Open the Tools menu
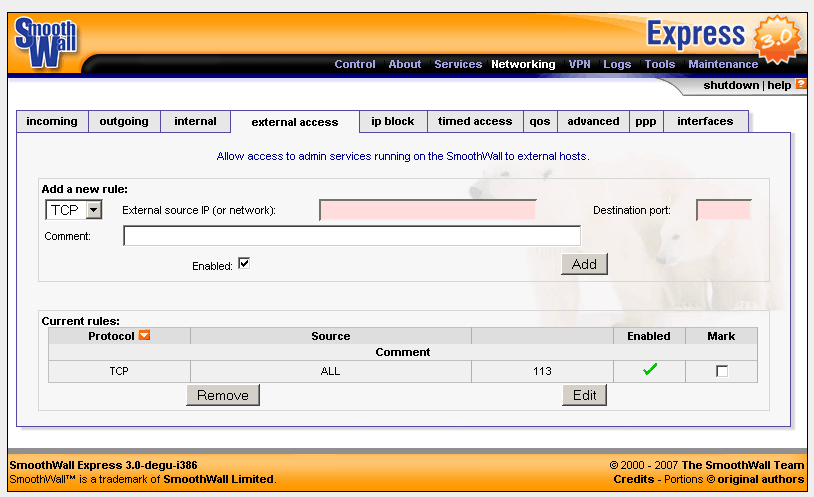The height and width of the screenshot is (497, 814). (x=659, y=64)
